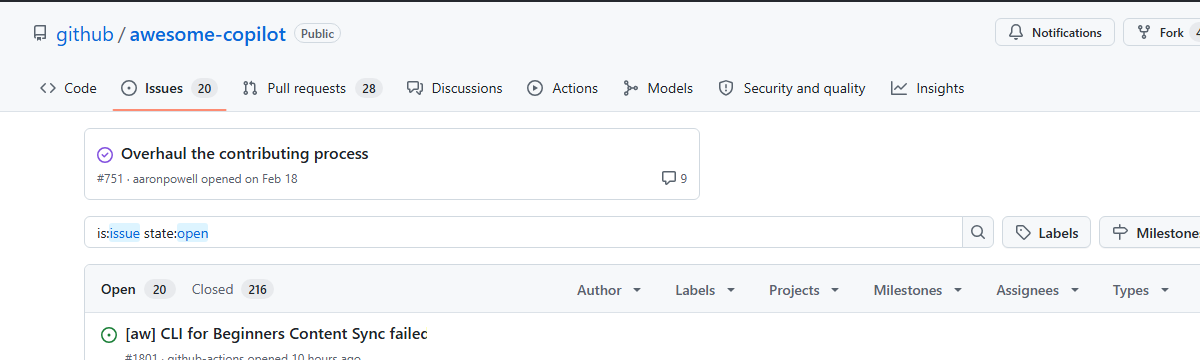Show Open issues filter
1200x360 pixels.
(x=138, y=290)
